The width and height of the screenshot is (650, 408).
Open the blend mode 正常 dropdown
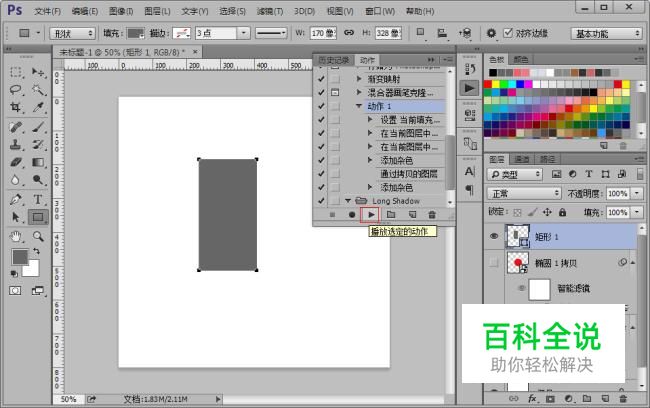(x=524, y=193)
